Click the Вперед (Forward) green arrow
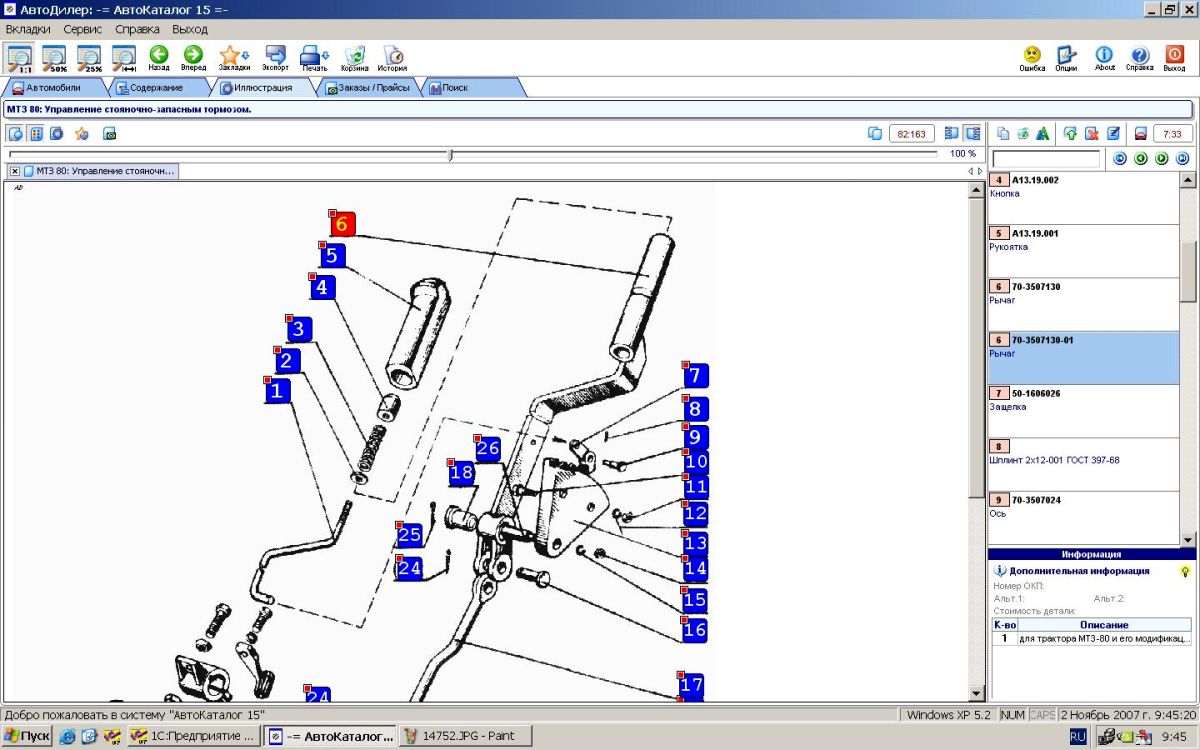Screen dimensions: 1200x750 tap(193, 55)
